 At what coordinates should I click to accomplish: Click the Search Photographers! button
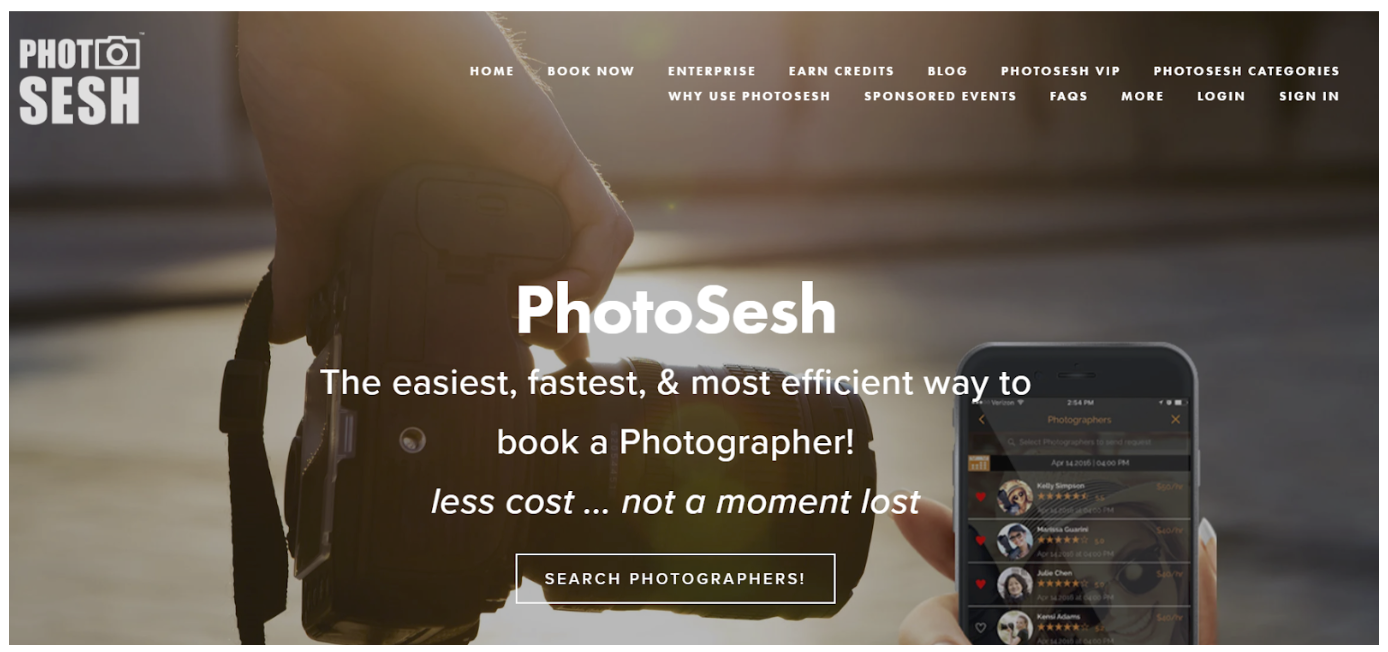[675, 579]
